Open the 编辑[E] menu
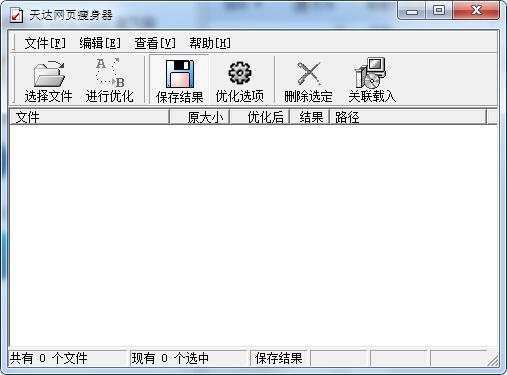The height and width of the screenshot is (375, 507). pos(100,43)
